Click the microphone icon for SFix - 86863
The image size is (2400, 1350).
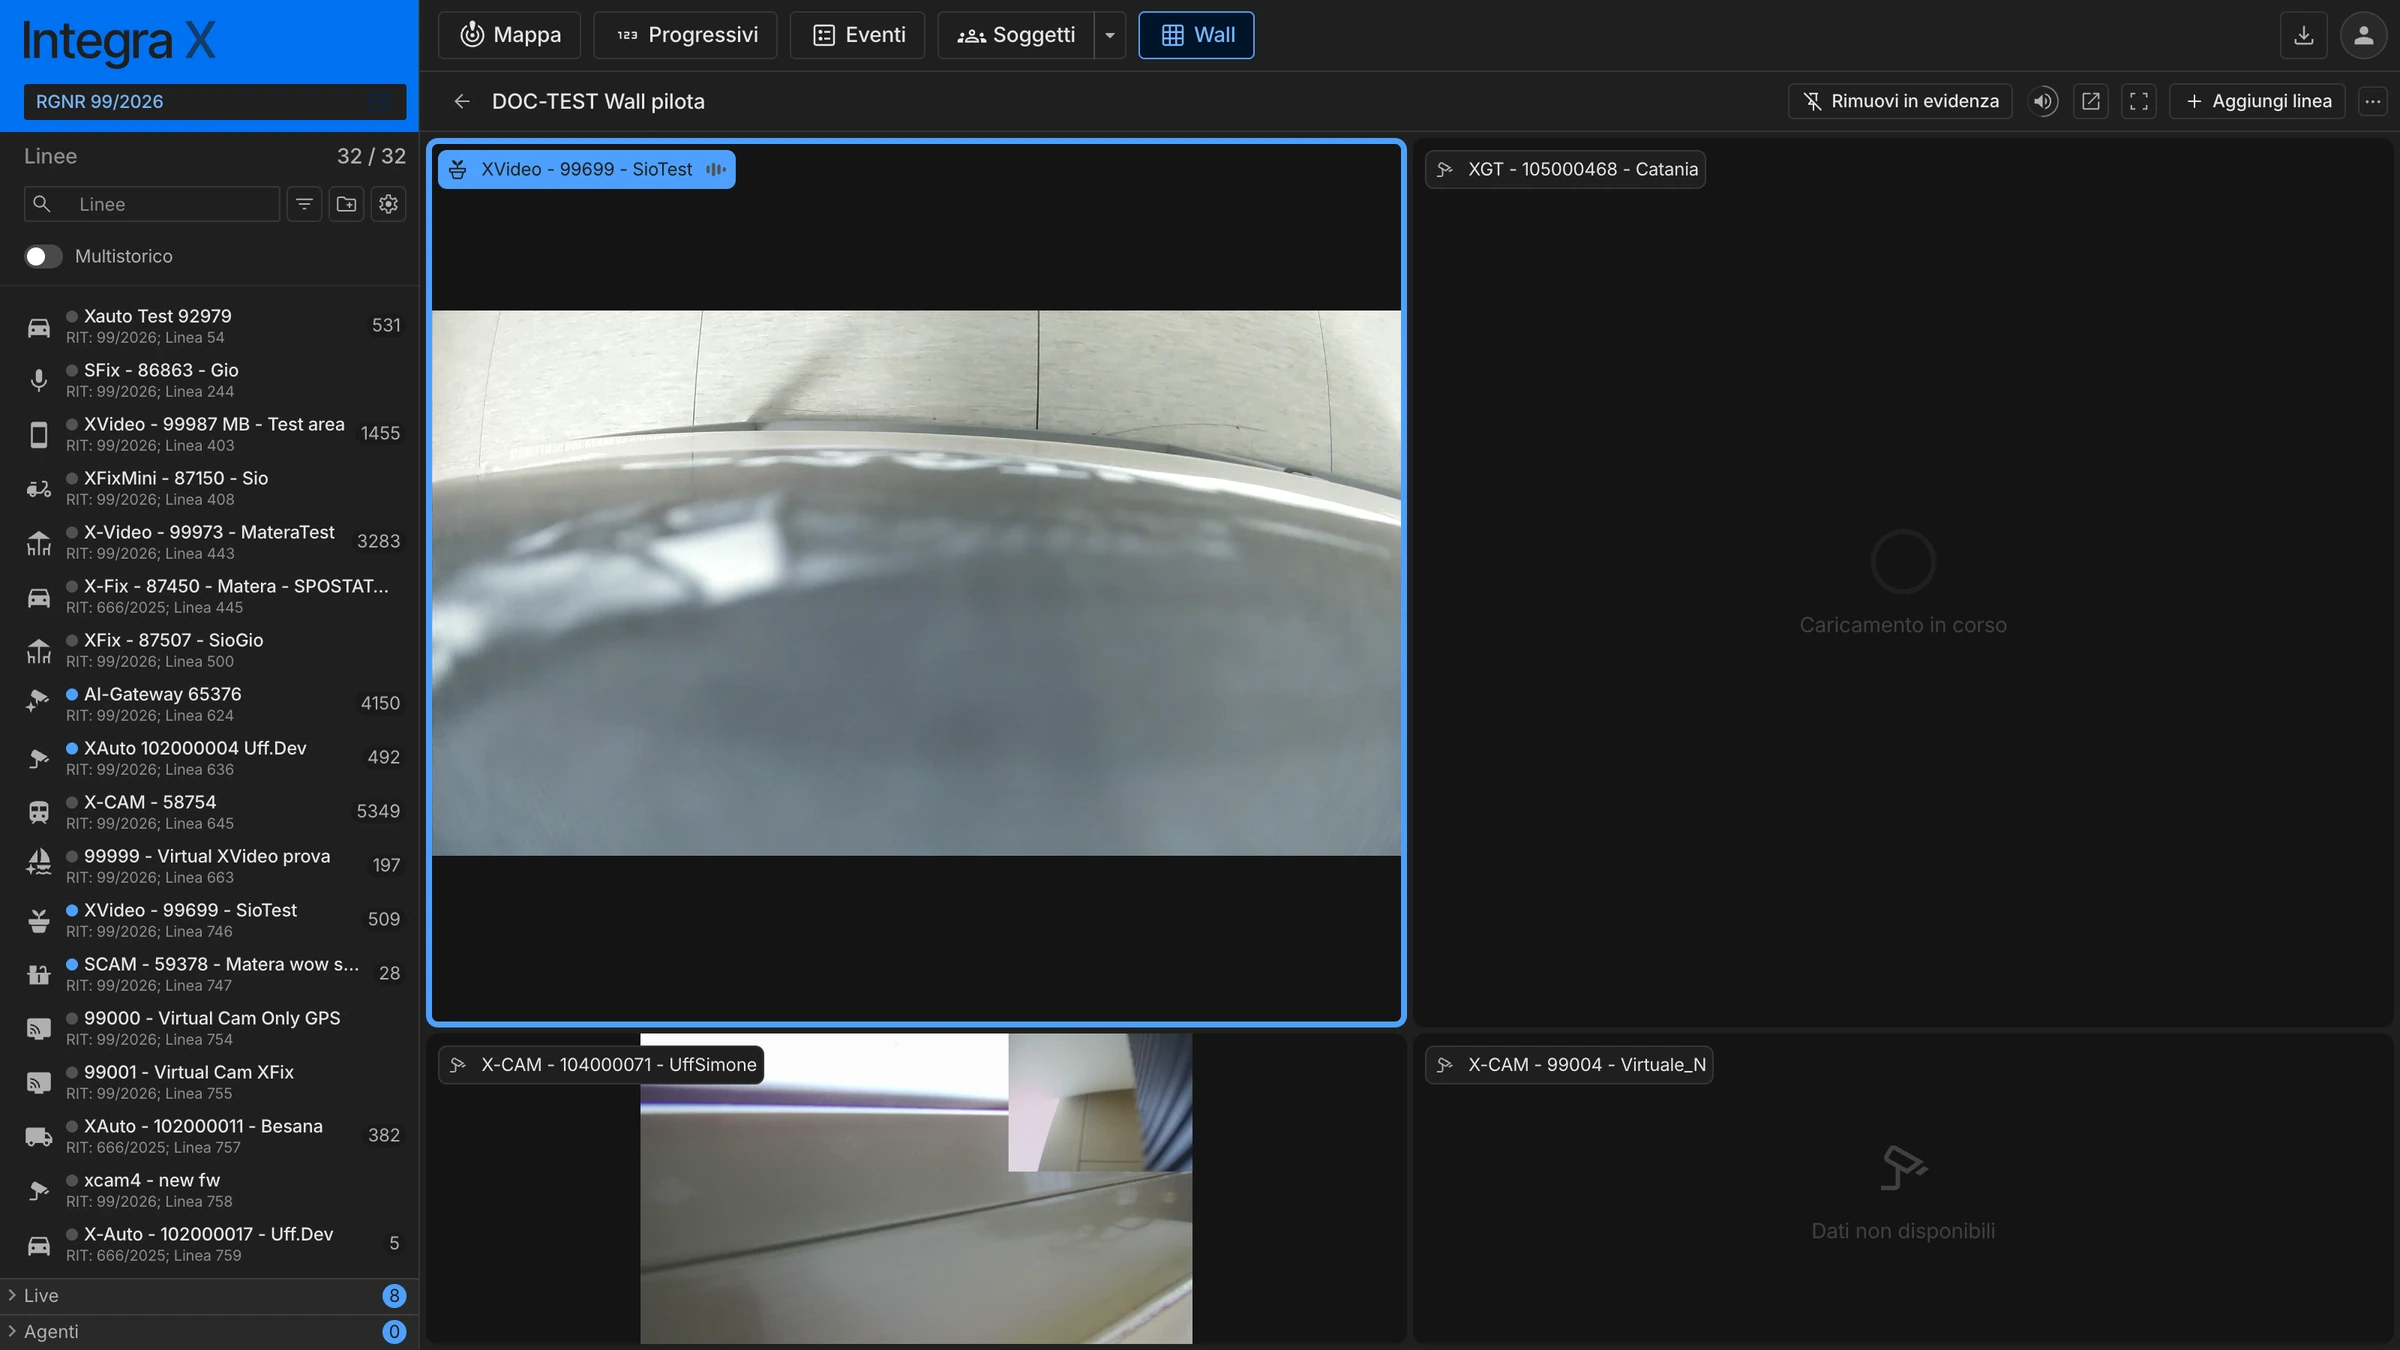(39, 381)
